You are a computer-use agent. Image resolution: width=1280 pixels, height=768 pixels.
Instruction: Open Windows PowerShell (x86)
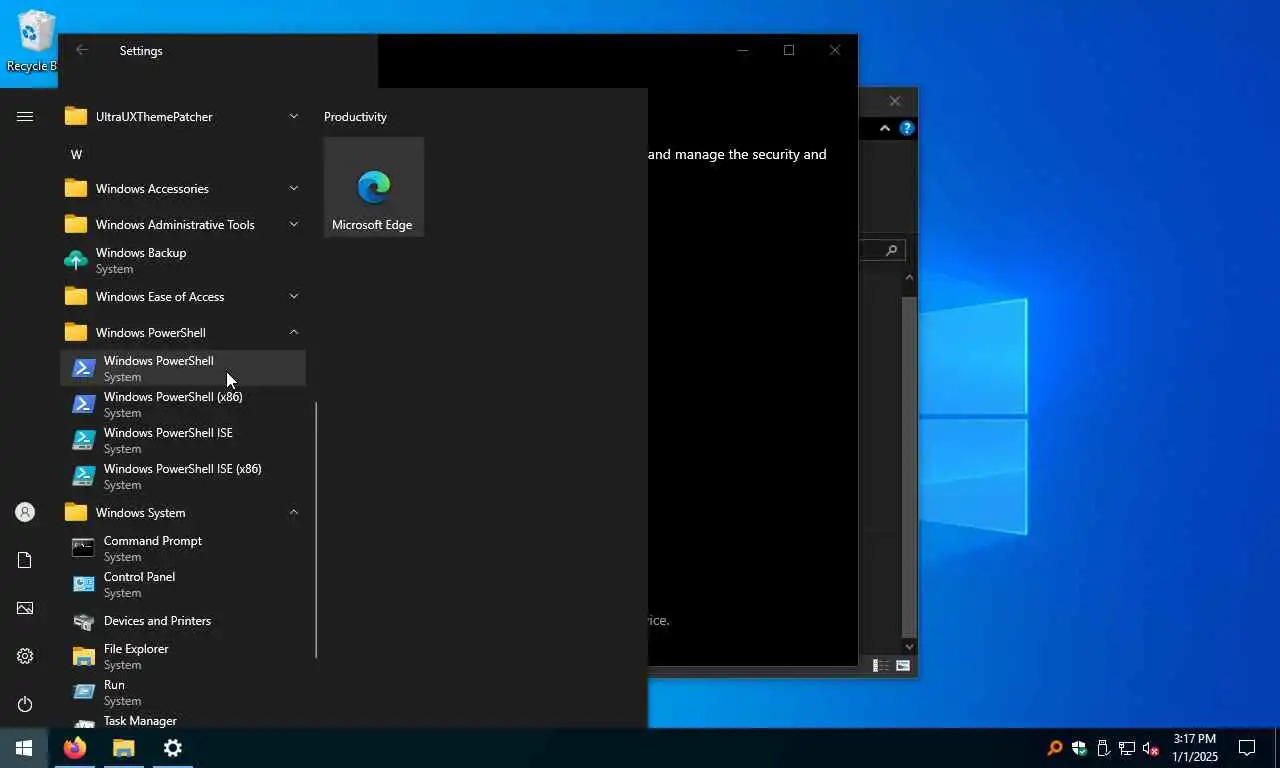[183, 404]
